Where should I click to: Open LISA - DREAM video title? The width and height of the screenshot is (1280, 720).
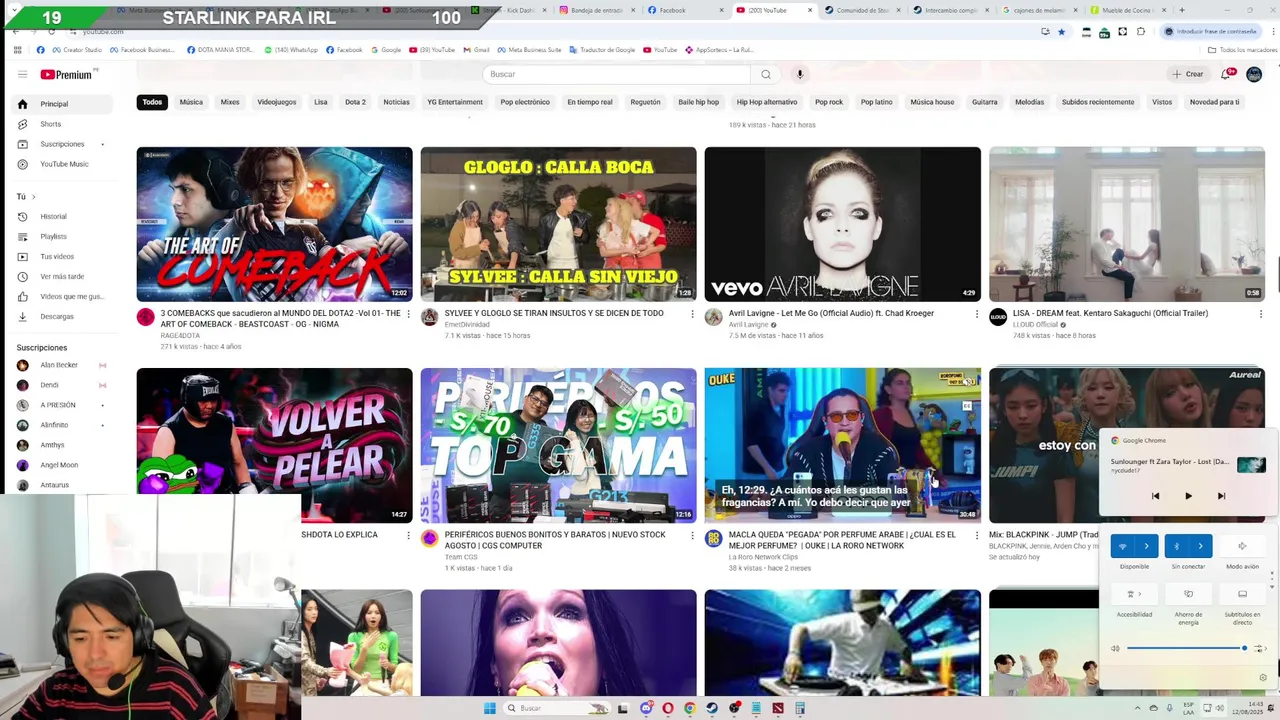(1110, 313)
